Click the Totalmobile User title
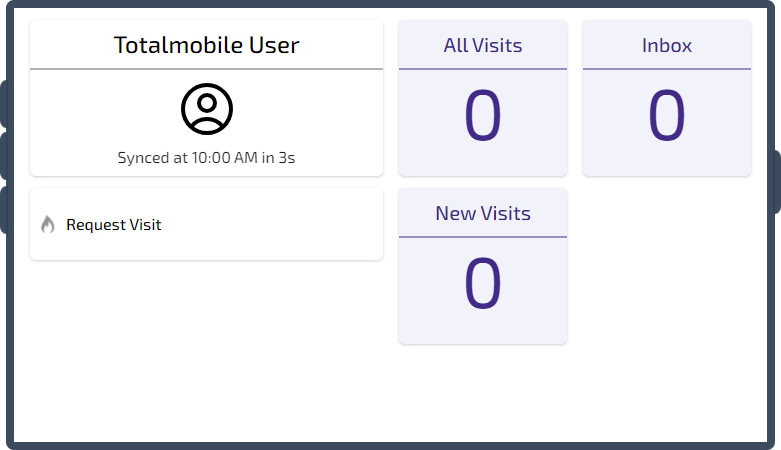Viewport: 781px width, 450px height. pos(207,45)
